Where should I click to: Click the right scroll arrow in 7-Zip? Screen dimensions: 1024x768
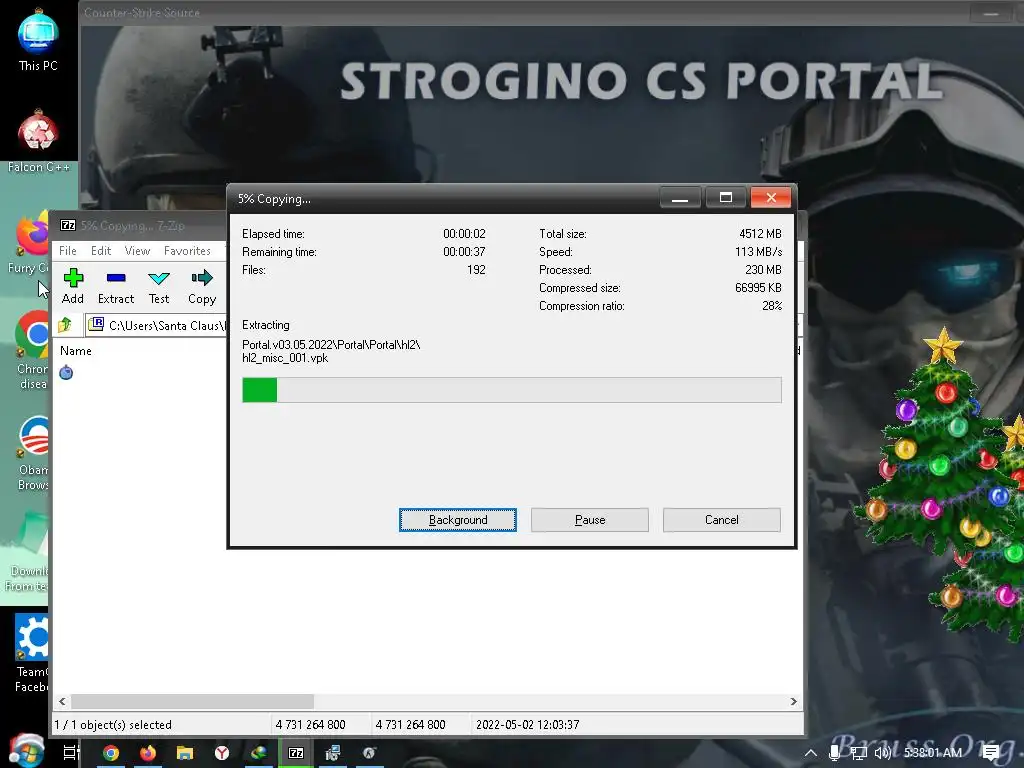point(793,701)
